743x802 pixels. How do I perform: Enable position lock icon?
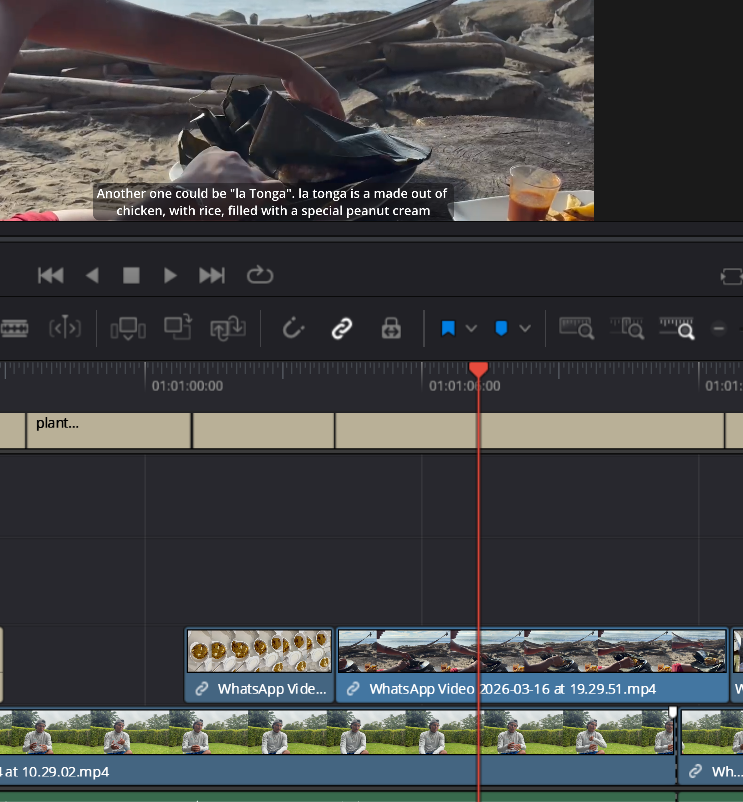coord(391,328)
